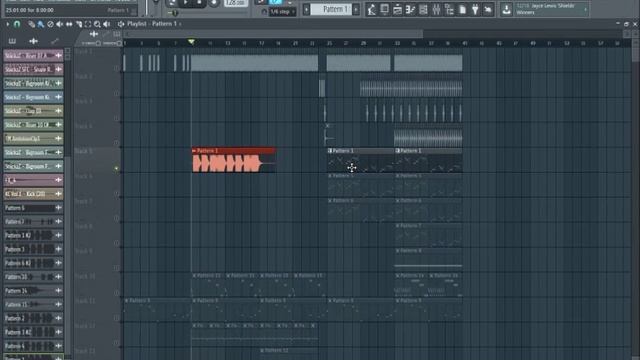Click the arrow left of the Pattern 1 selector
Screen dimensions: 640x360
pyautogui.click(x=306, y=9)
